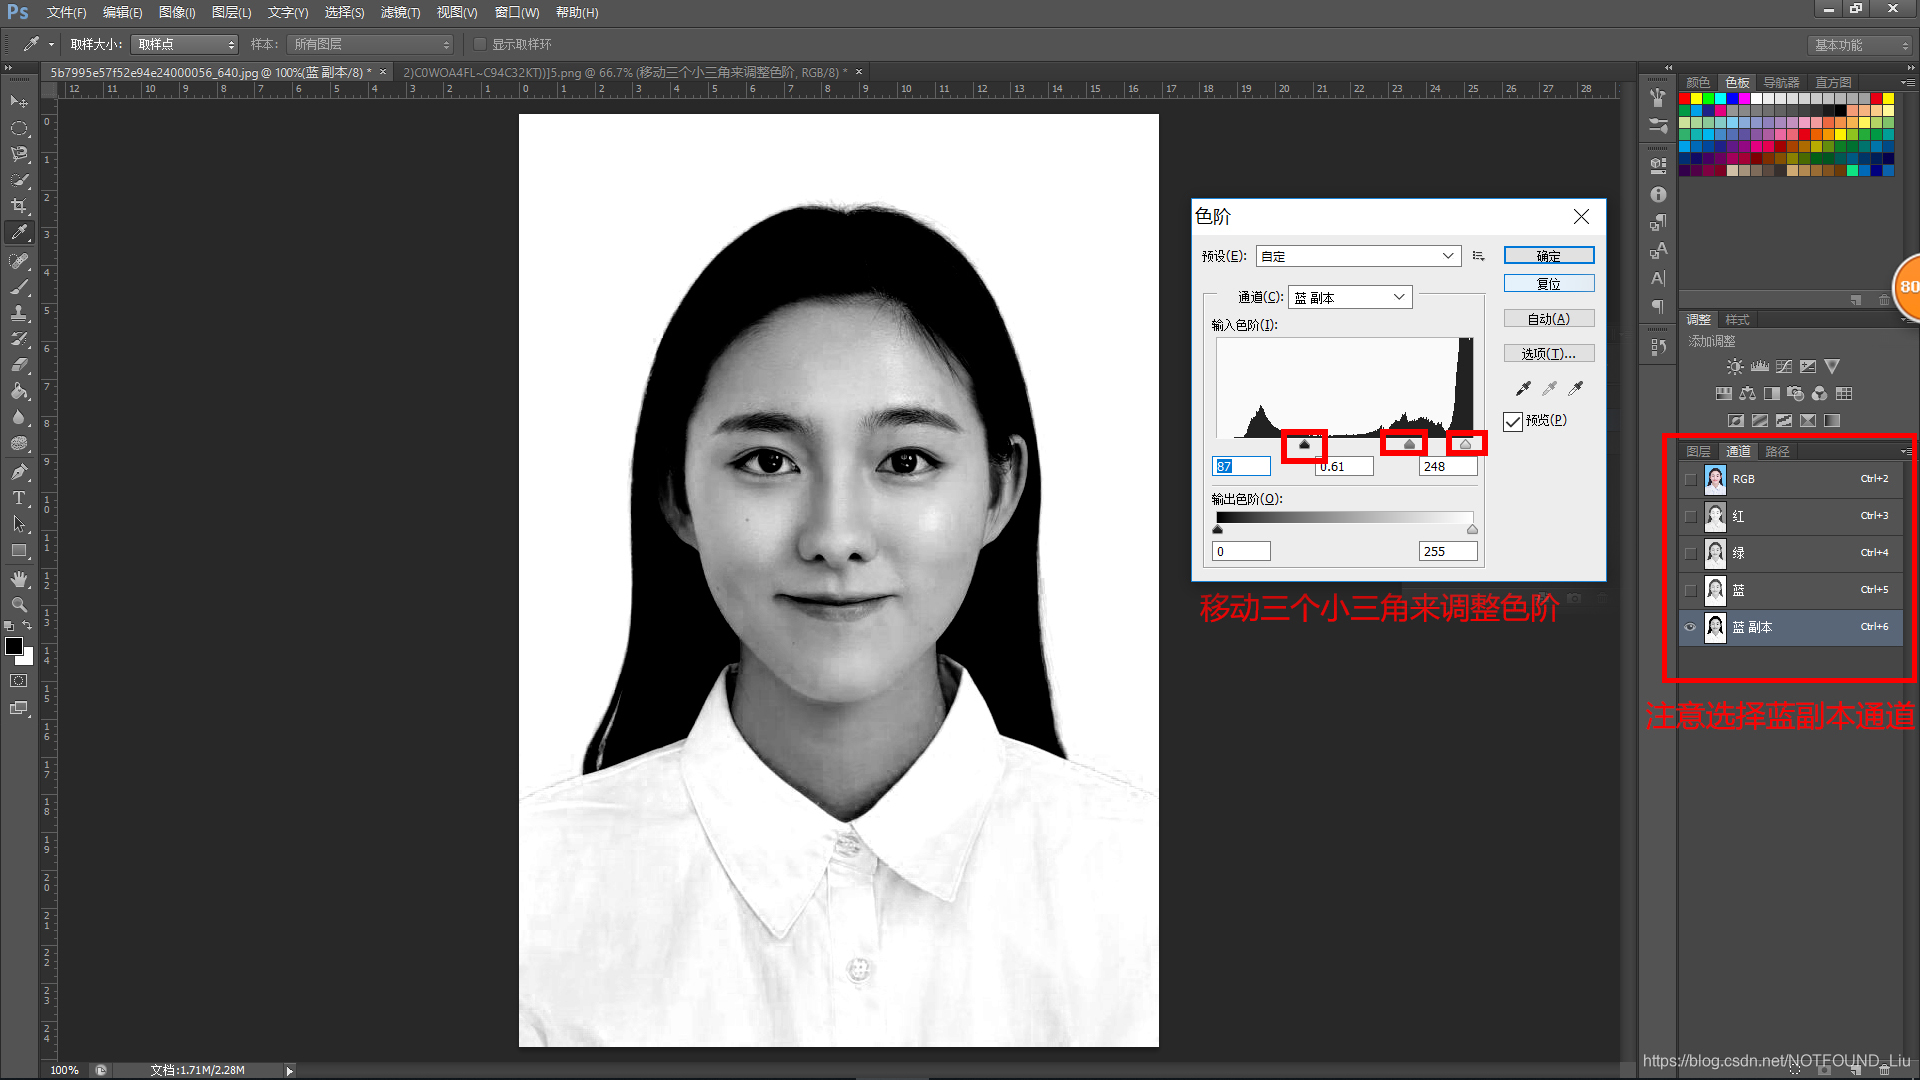Open the 取样大小 dropdown

185,44
